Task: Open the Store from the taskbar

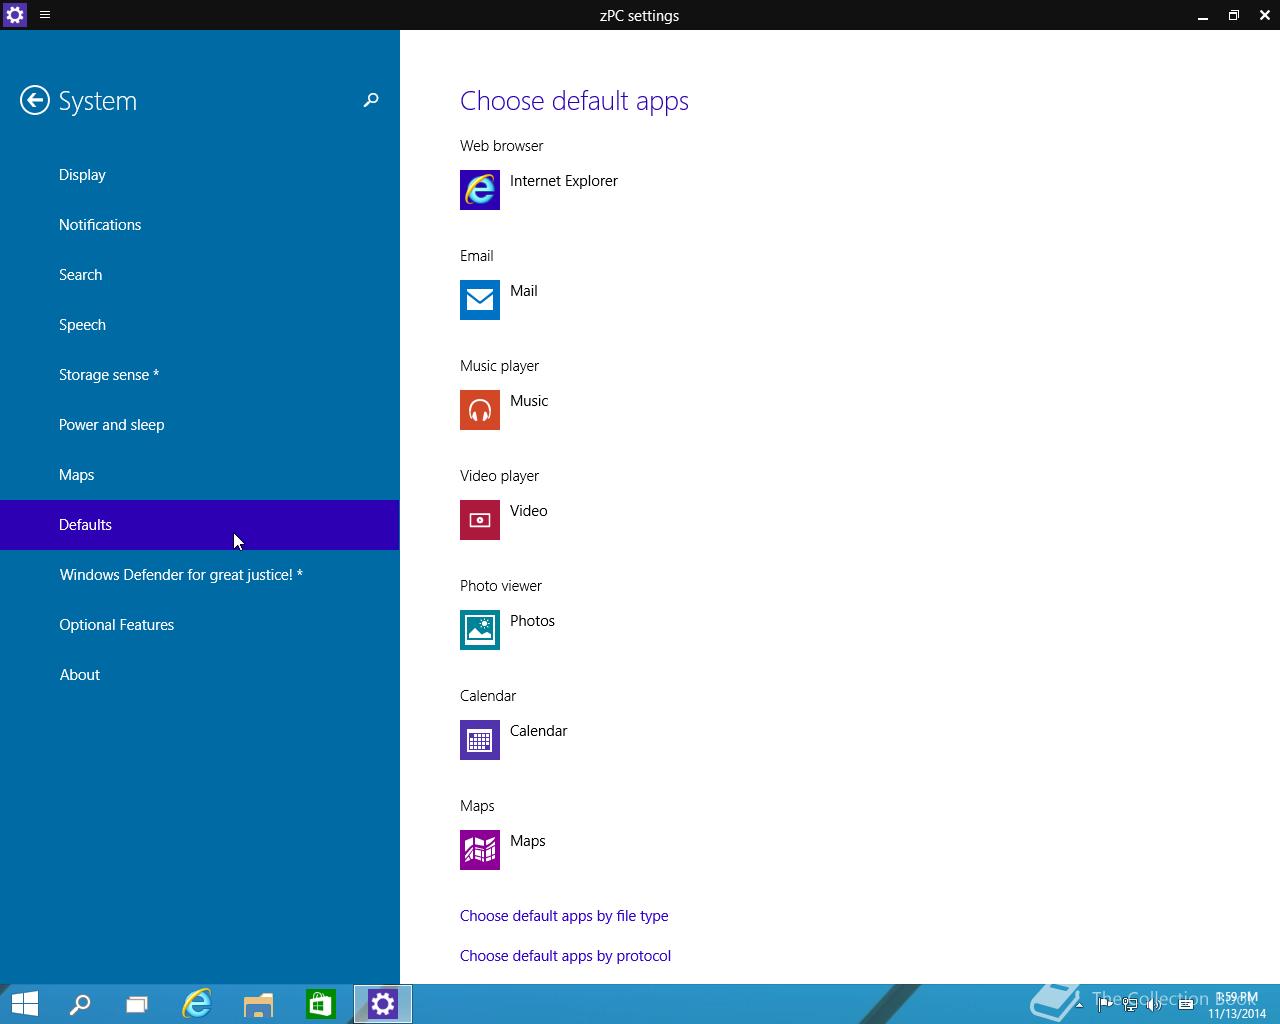Action: point(321,1004)
